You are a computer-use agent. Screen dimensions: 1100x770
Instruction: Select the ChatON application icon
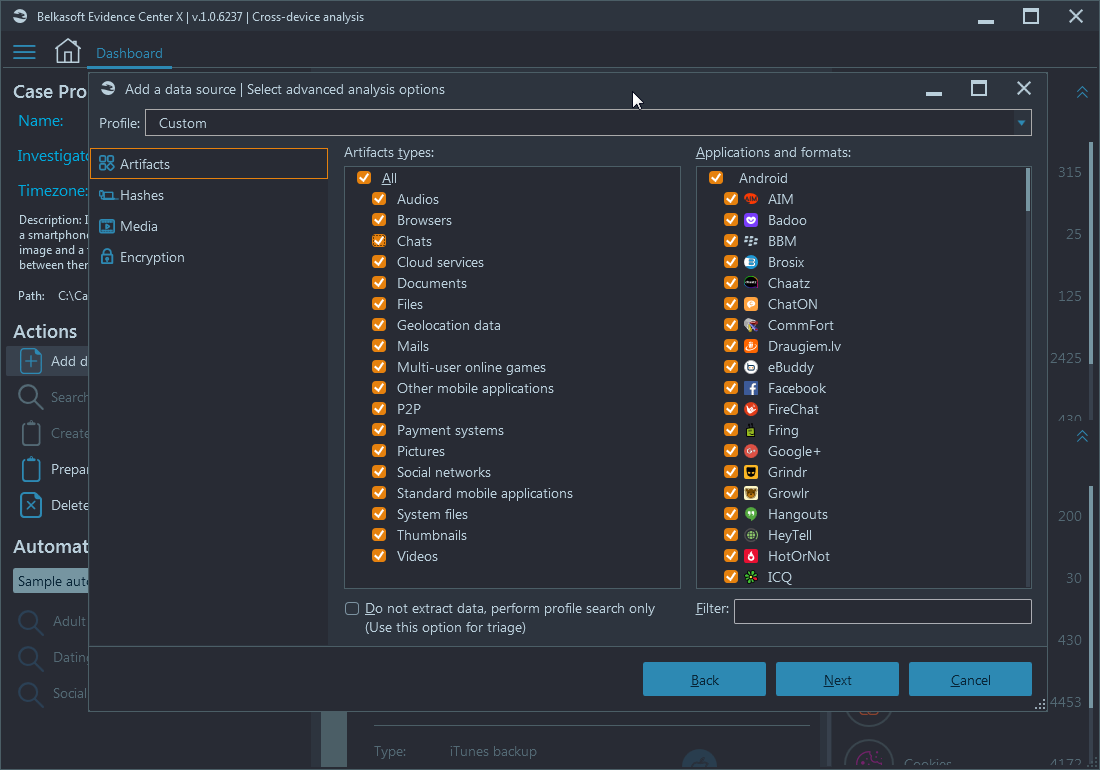pyautogui.click(x=751, y=304)
